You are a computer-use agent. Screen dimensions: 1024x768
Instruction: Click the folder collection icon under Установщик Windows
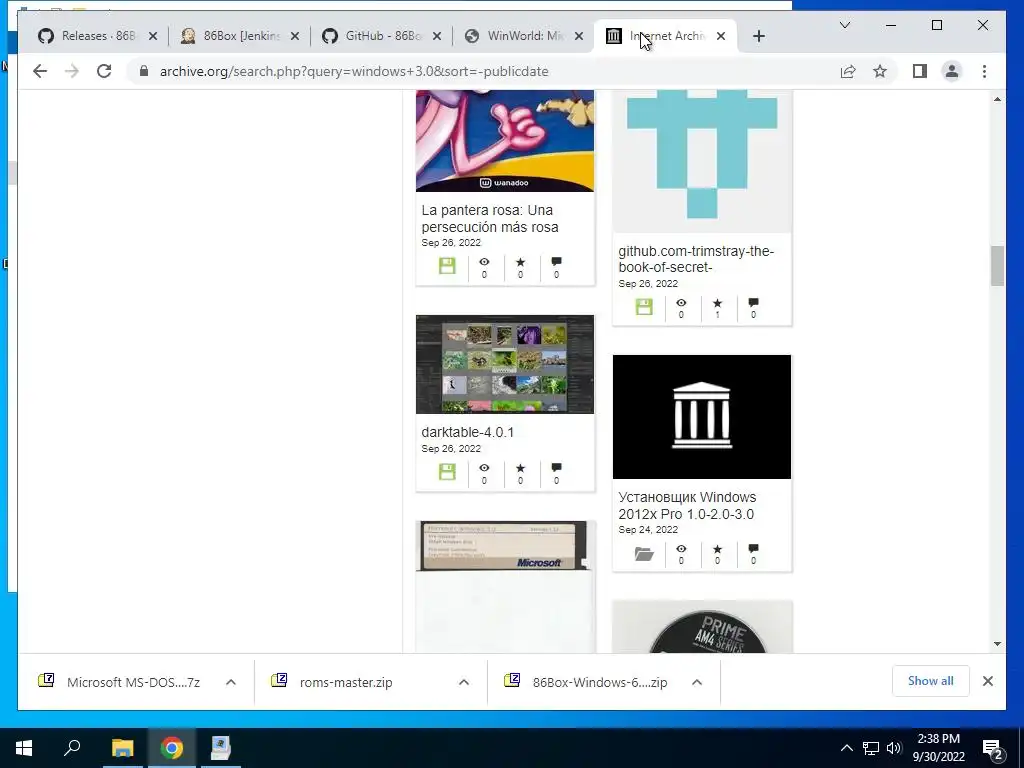(644, 554)
